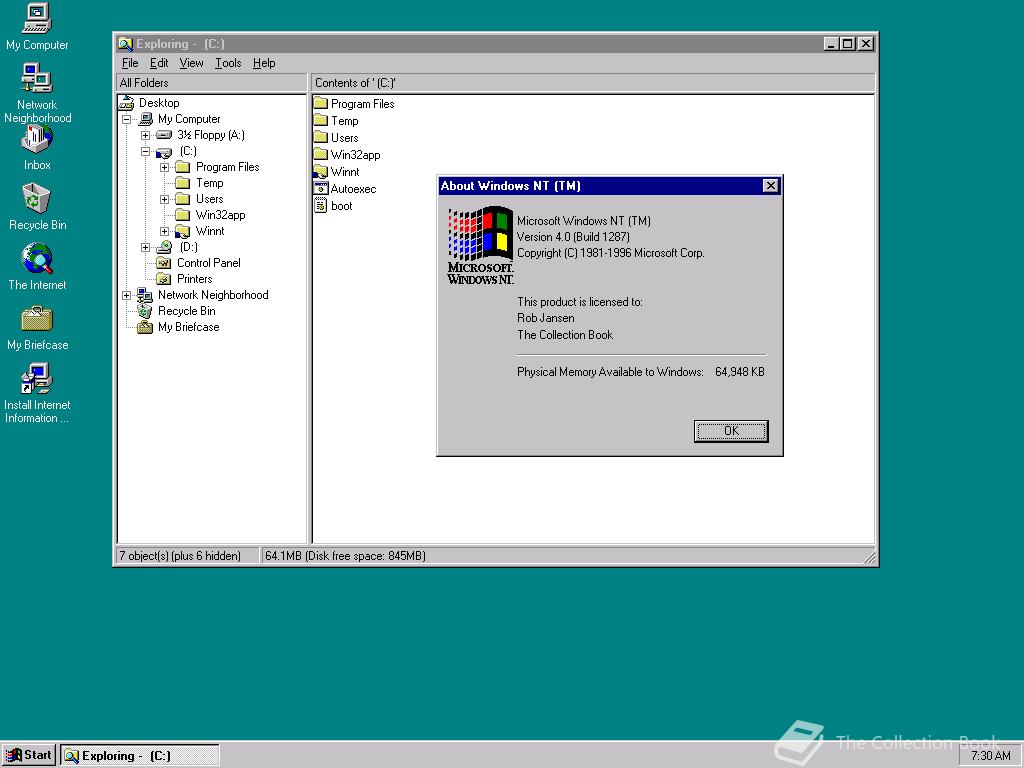Viewport: 1024px width, 768px height.
Task: Click Printers icon in folder tree
Action: coord(163,279)
